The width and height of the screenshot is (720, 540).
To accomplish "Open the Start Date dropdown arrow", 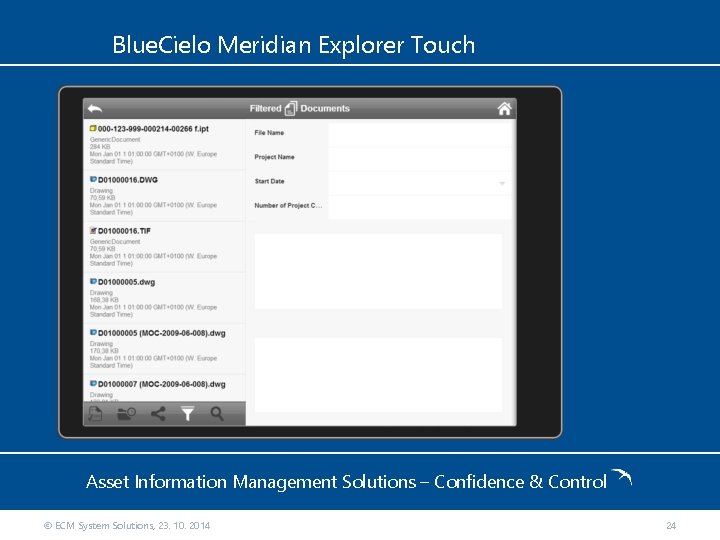I will click(502, 184).
